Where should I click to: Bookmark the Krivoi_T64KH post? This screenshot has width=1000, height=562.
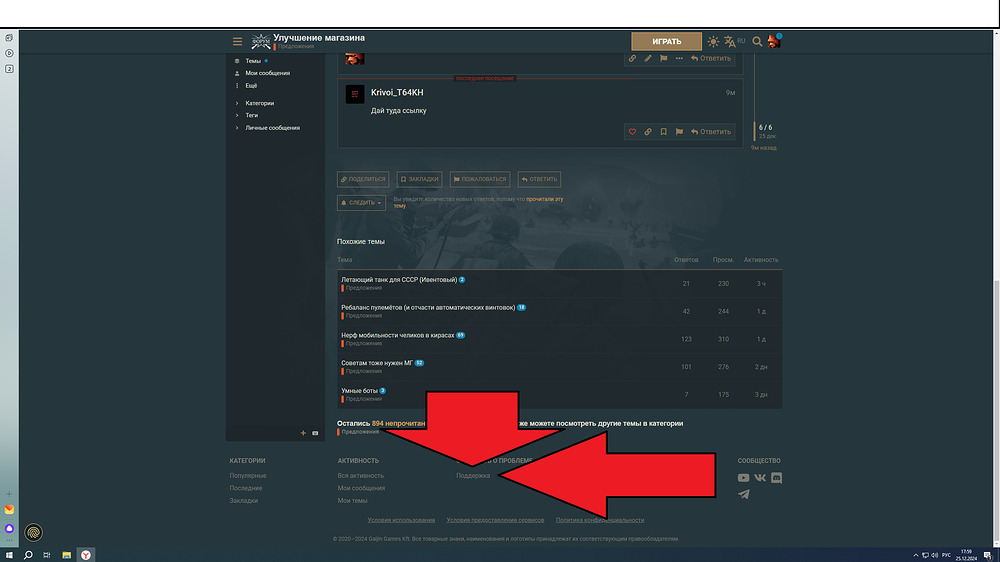click(663, 131)
